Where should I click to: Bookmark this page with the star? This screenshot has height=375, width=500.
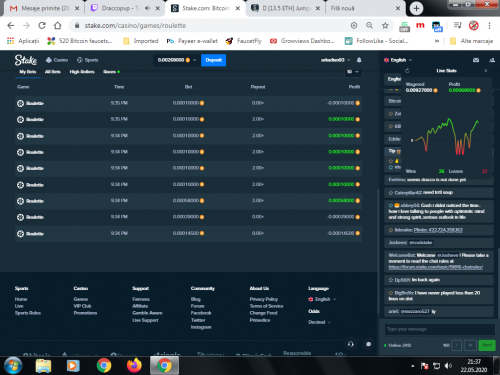click(385, 25)
